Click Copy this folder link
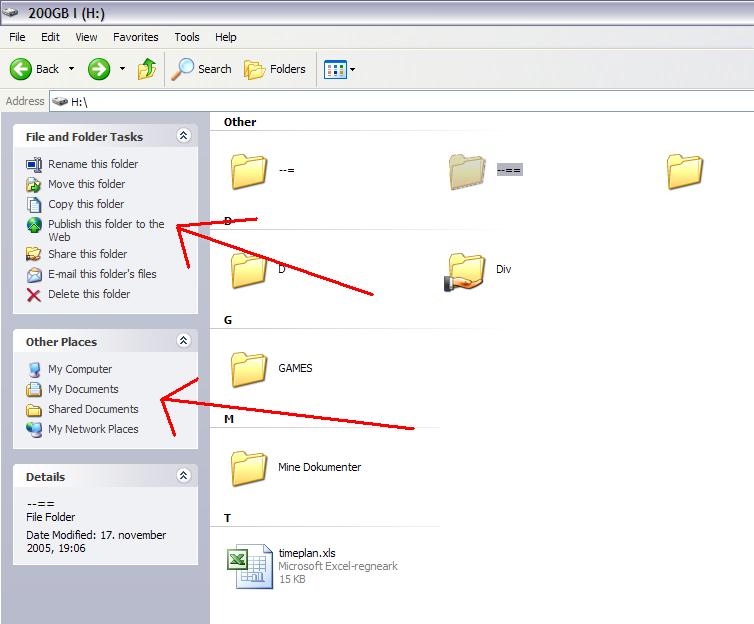This screenshot has height=624, width=754. [86, 204]
